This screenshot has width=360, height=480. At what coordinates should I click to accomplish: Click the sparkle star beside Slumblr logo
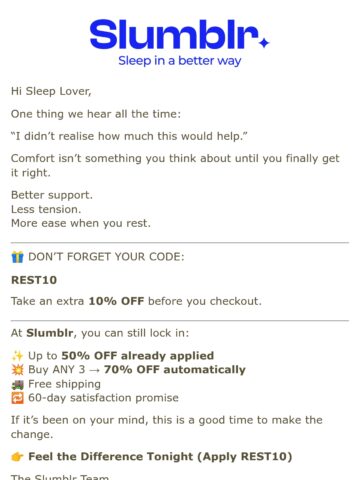264,43
